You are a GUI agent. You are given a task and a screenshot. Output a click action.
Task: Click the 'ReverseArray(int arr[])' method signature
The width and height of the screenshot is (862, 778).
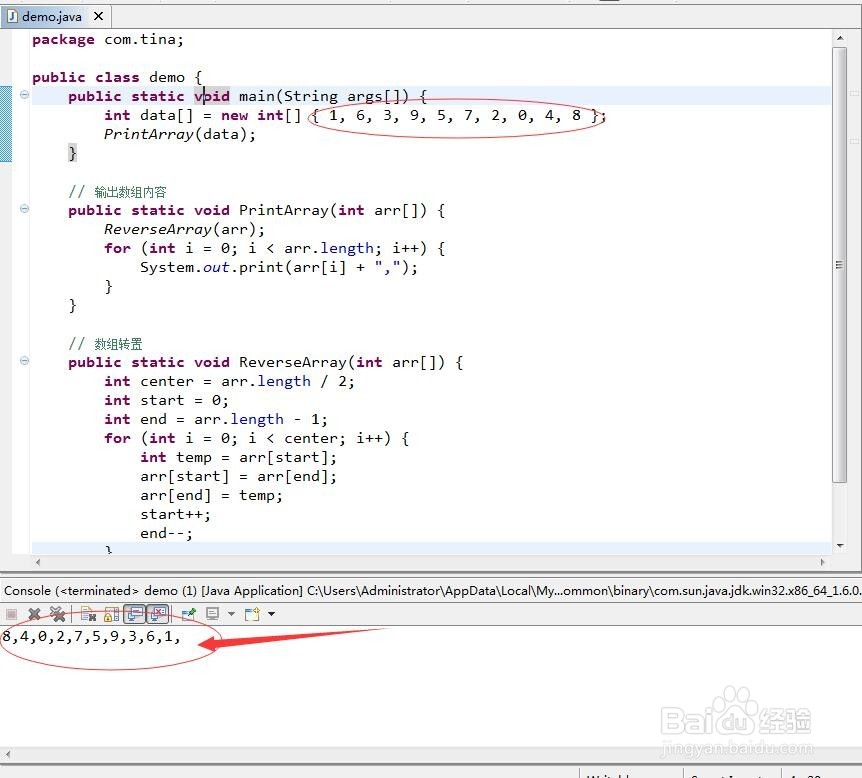(341, 362)
